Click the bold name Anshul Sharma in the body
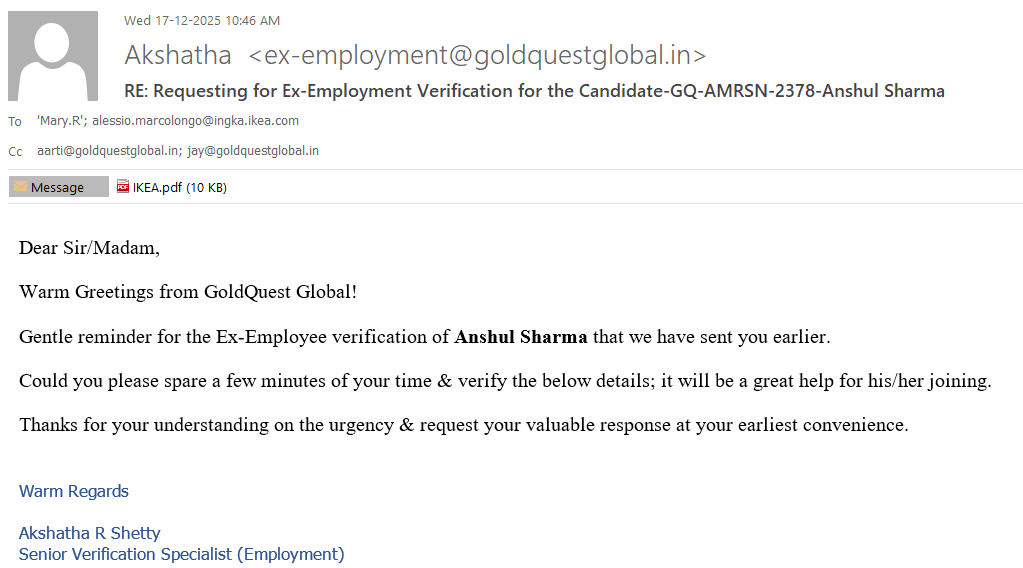 click(x=520, y=337)
